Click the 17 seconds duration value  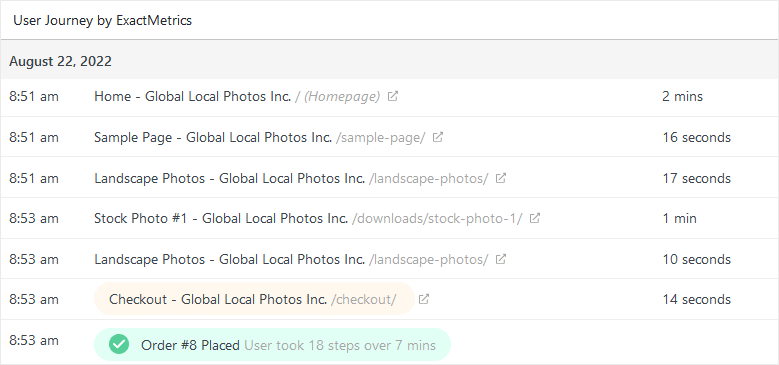tap(697, 178)
